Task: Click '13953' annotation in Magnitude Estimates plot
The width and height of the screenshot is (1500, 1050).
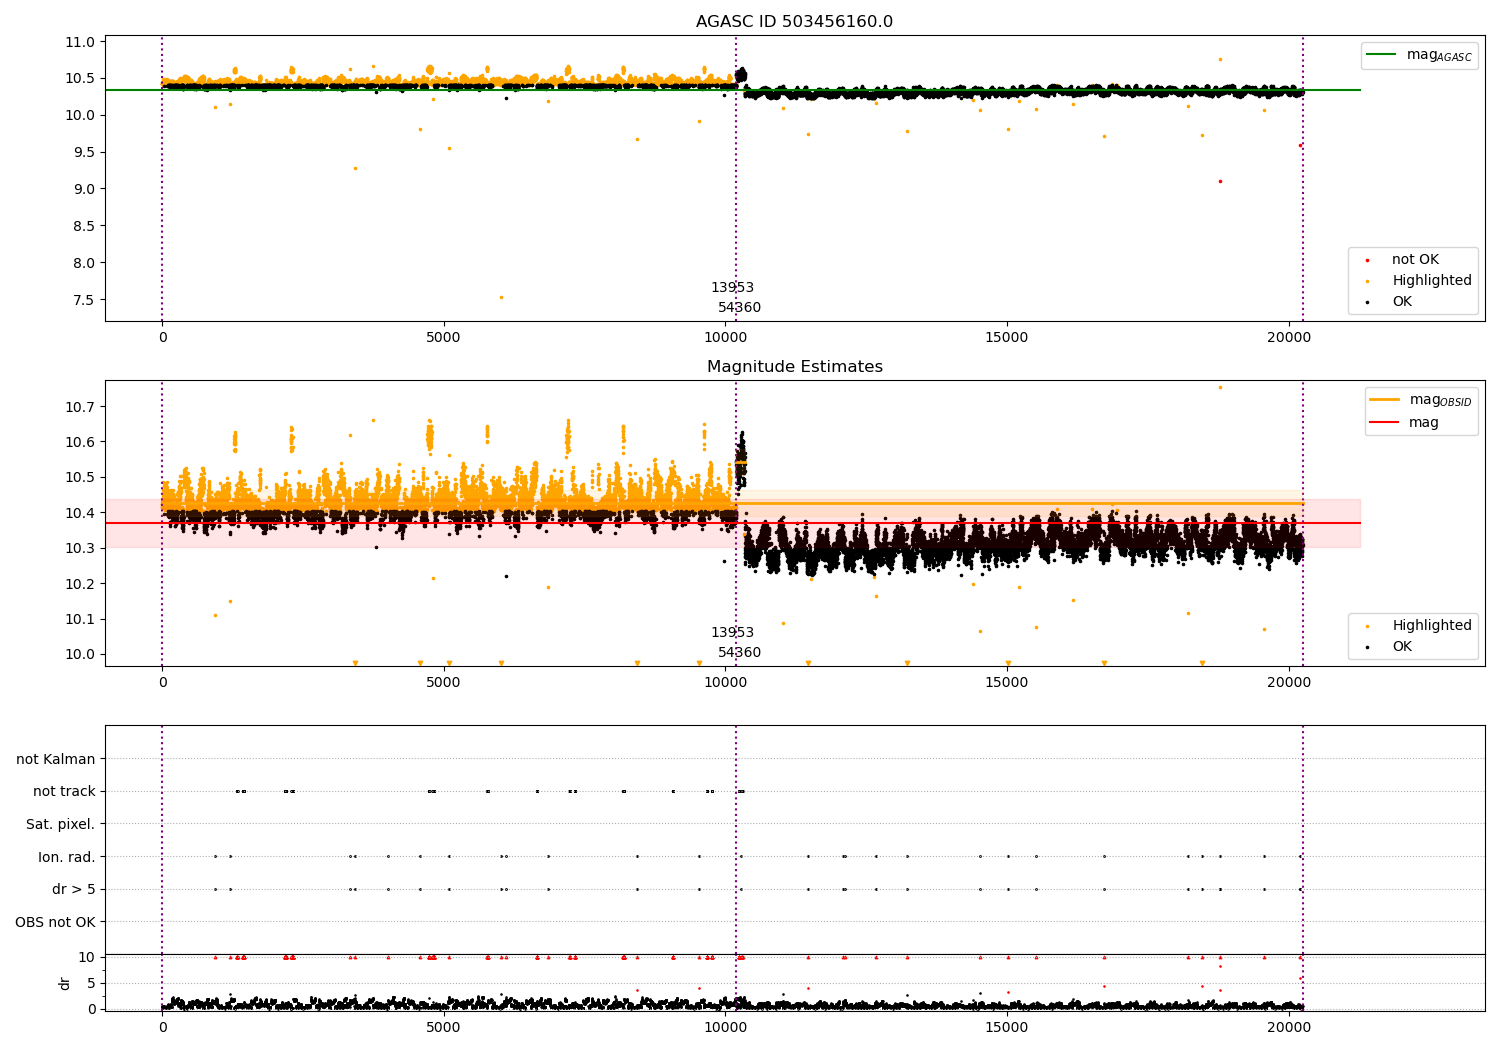Action: 732,633
